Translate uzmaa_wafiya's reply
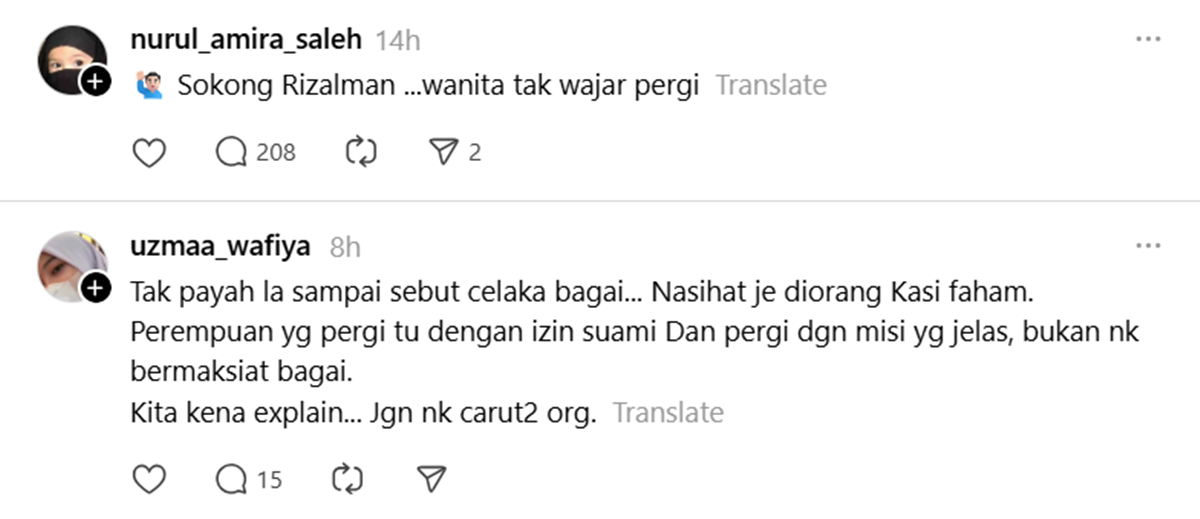1200x519 pixels. (x=667, y=413)
